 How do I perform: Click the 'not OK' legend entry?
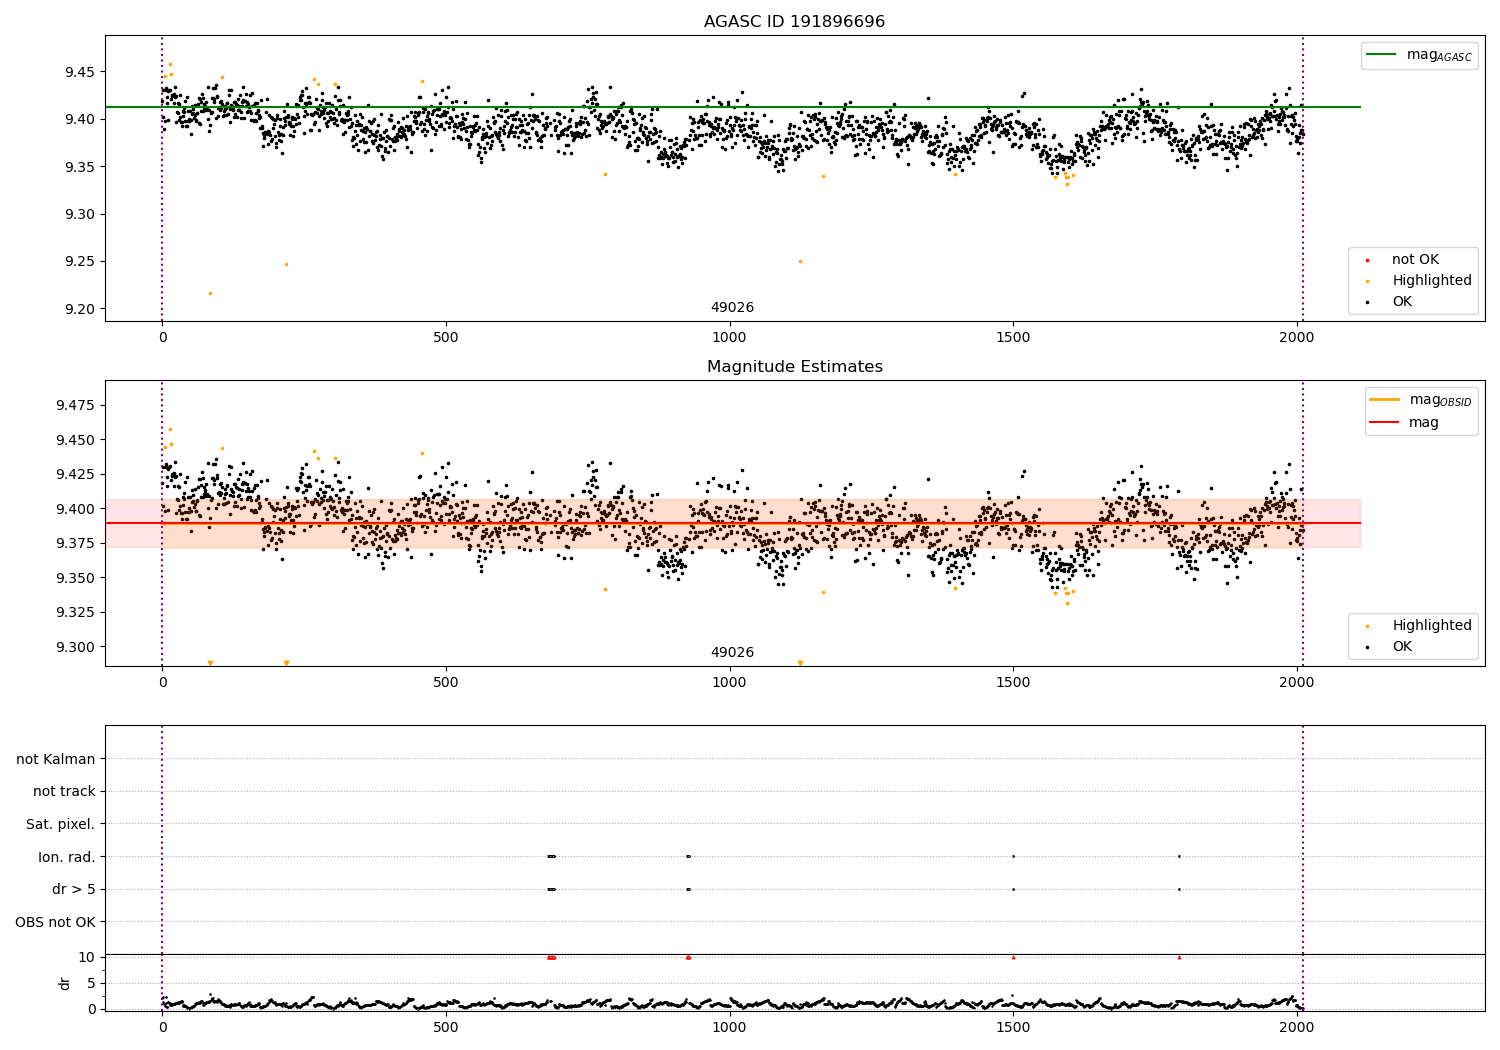pyautogui.click(x=1415, y=260)
